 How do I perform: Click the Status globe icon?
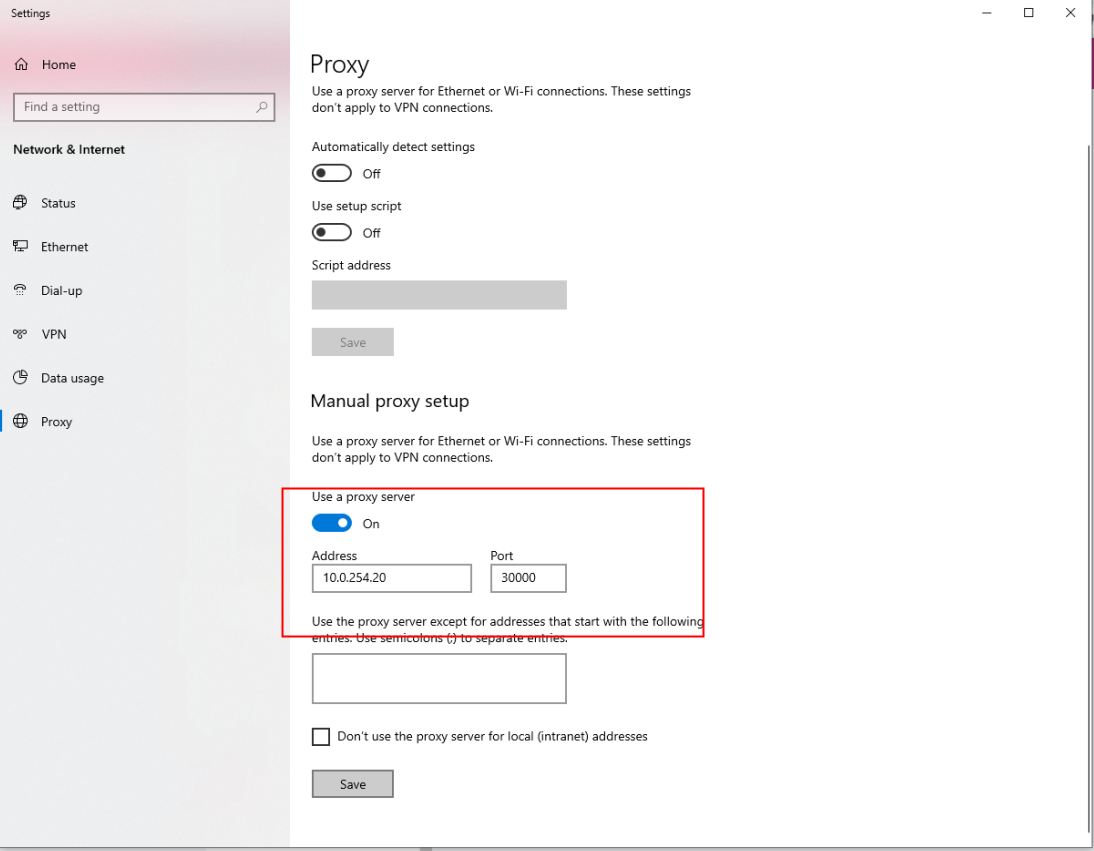(x=19, y=203)
